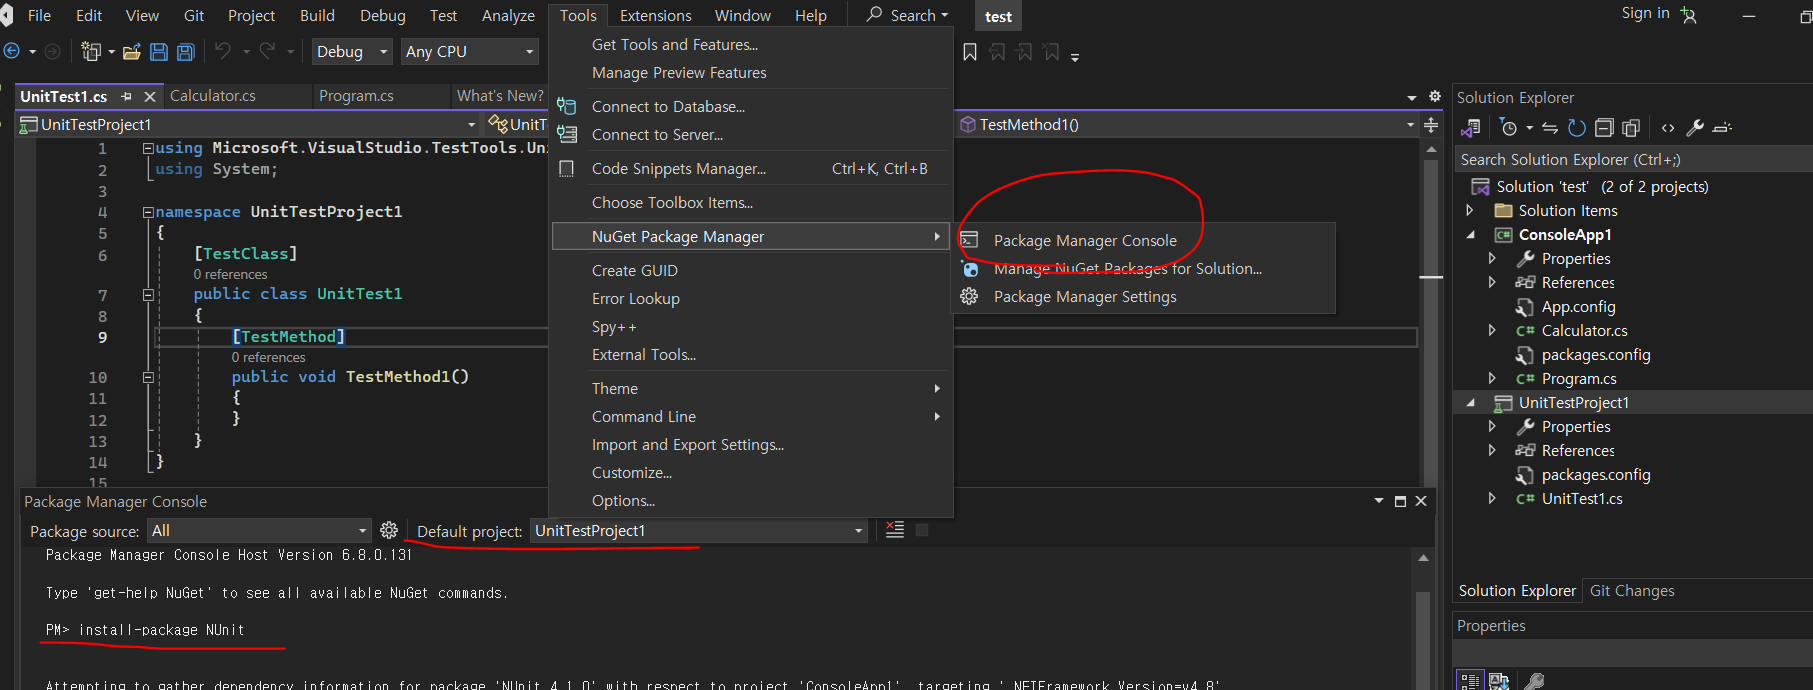1813x690 pixels.
Task: Open Package Manager Console settings gear
Action: tap(389, 530)
